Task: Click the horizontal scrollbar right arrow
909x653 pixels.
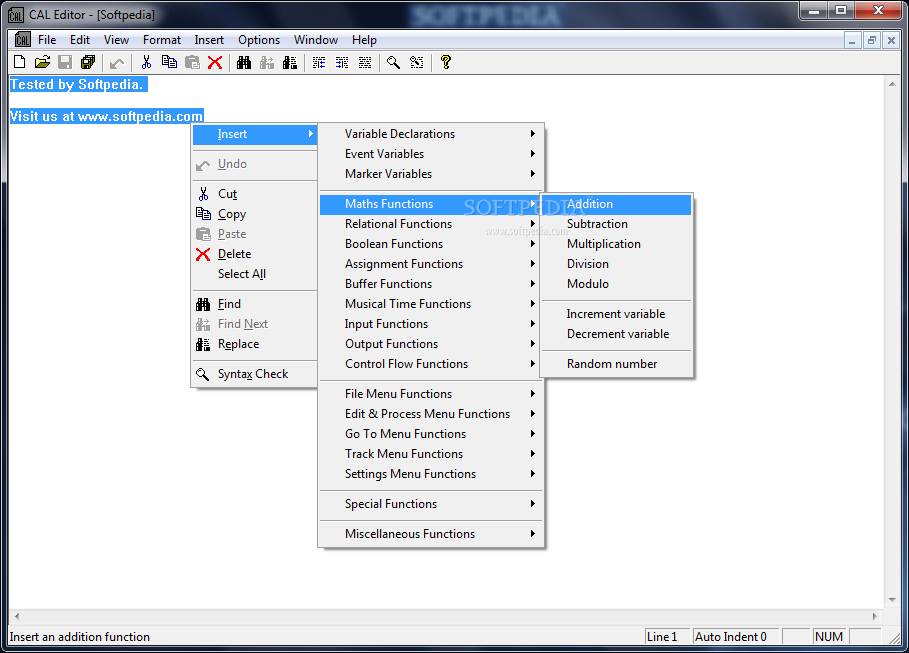Action: 875,616
